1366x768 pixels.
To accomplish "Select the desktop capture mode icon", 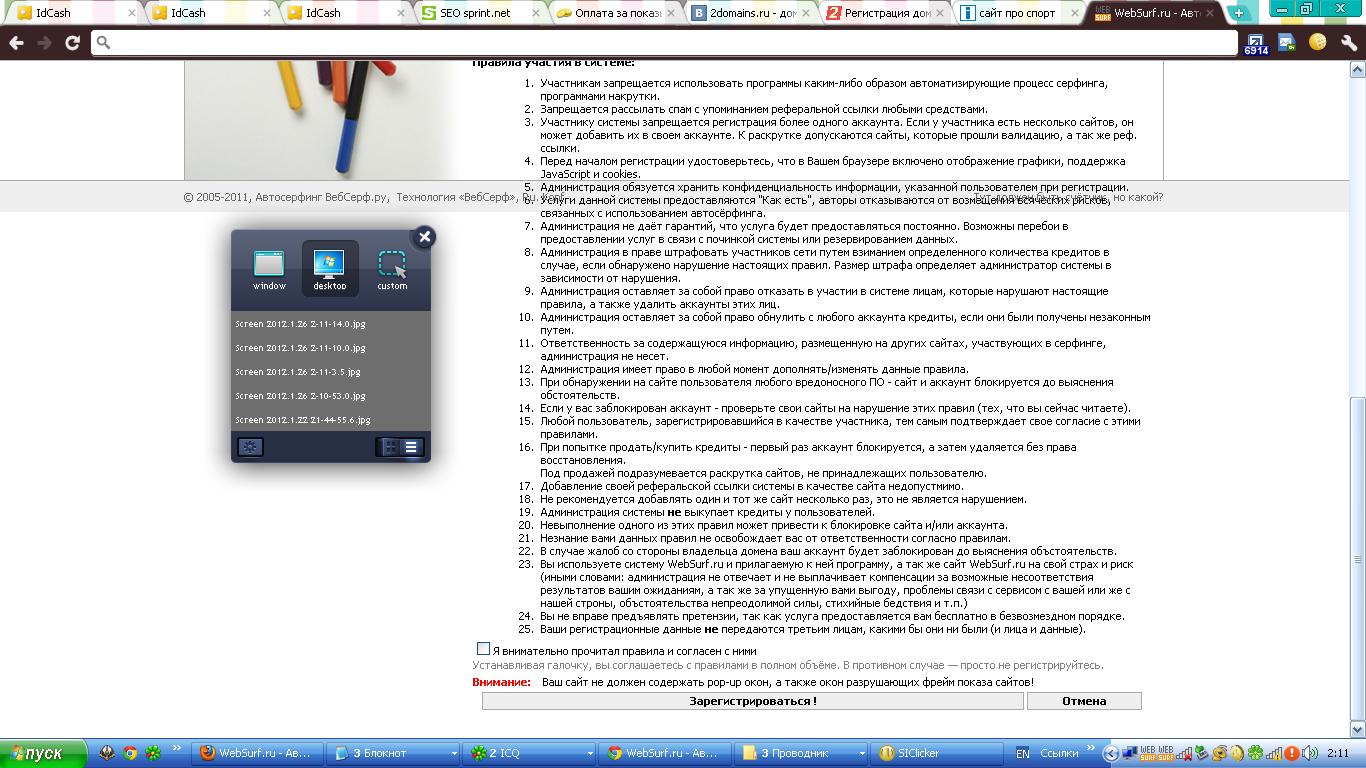I will click(x=329, y=264).
